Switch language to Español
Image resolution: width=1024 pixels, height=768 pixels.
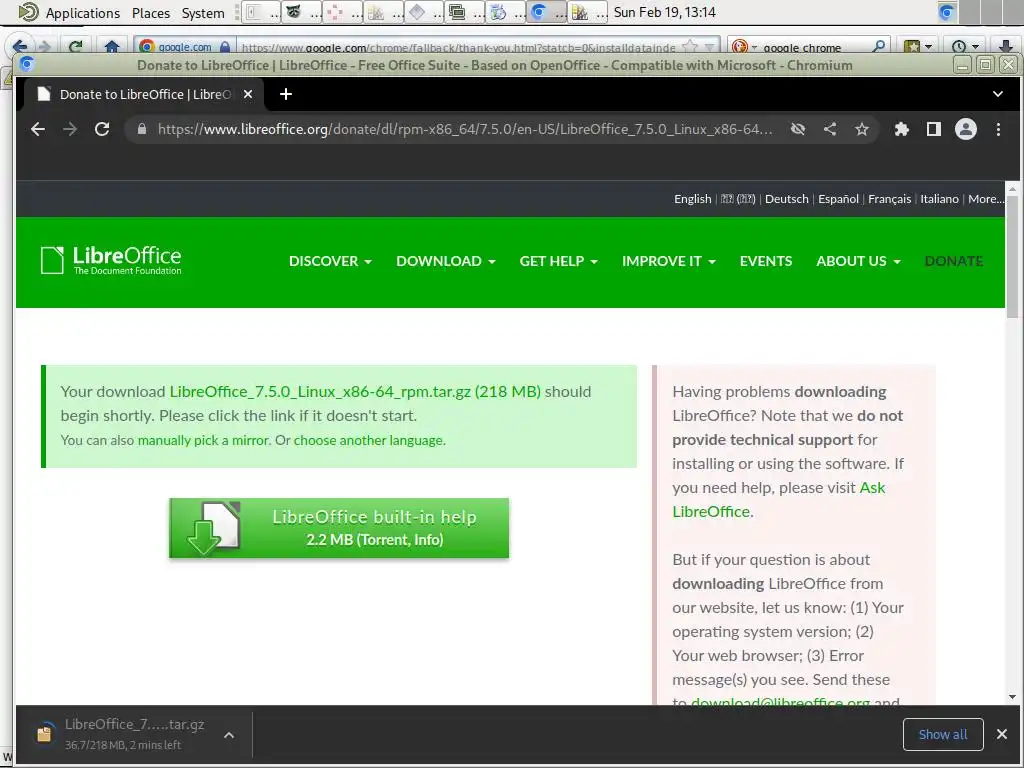click(x=839, y=199)
